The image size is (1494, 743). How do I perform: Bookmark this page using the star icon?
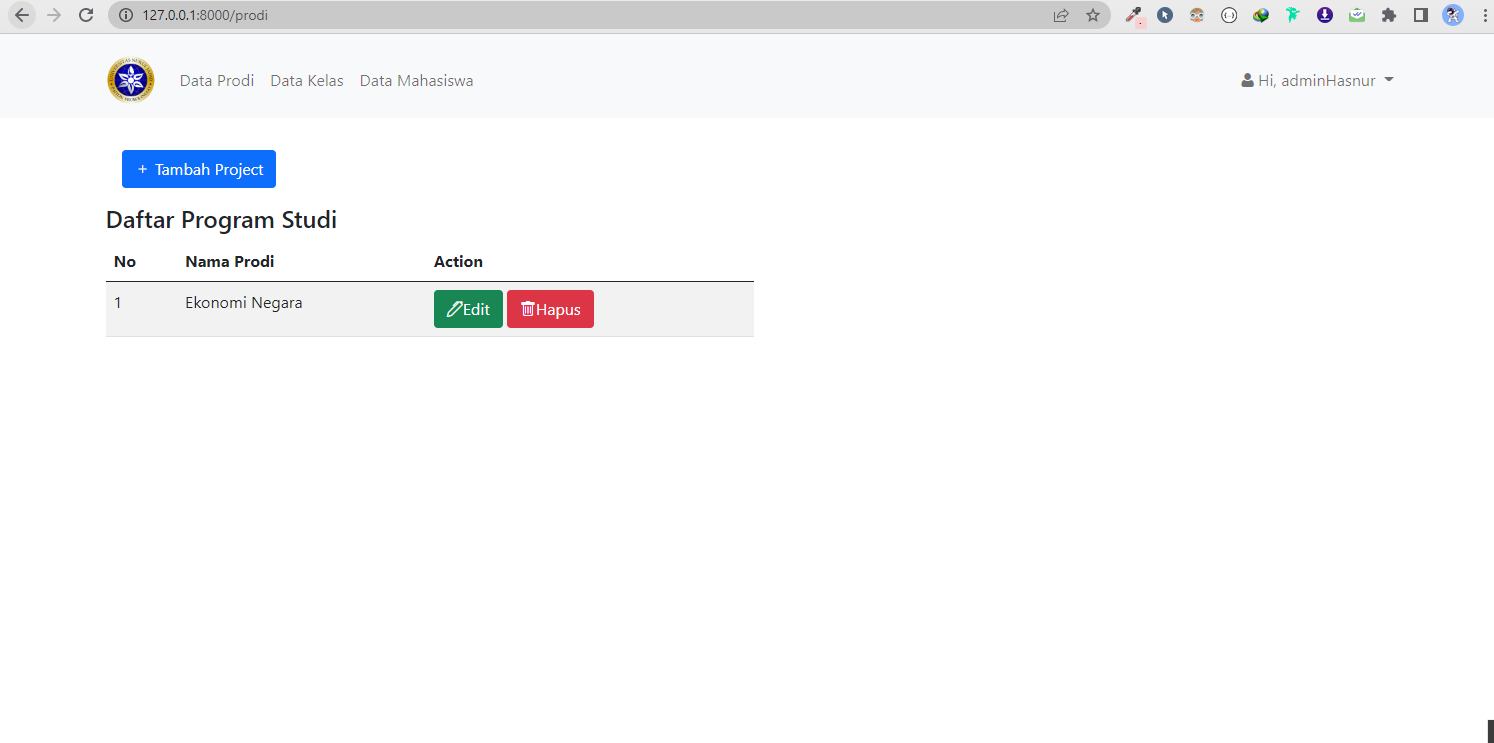click(1093, 15)
